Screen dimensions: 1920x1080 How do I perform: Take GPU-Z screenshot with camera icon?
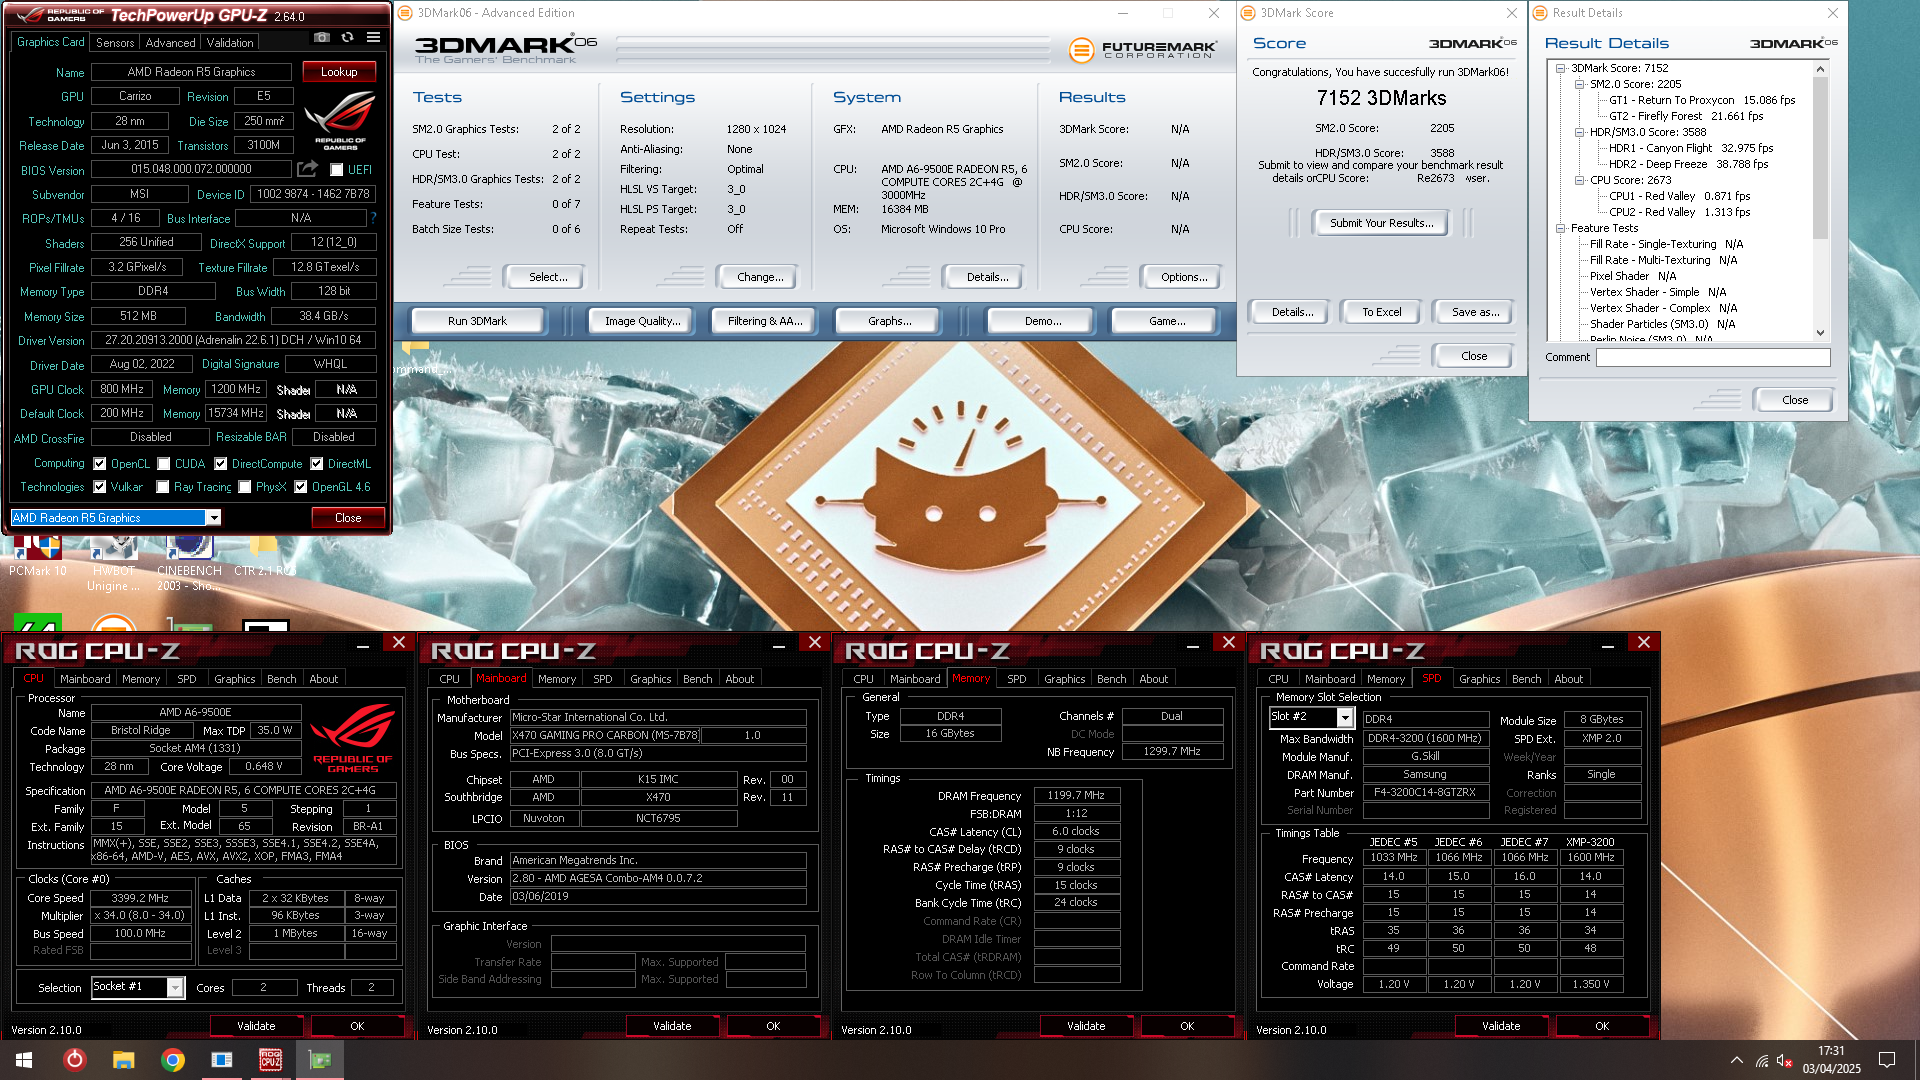pyautogui.click(x=321, y=37)
